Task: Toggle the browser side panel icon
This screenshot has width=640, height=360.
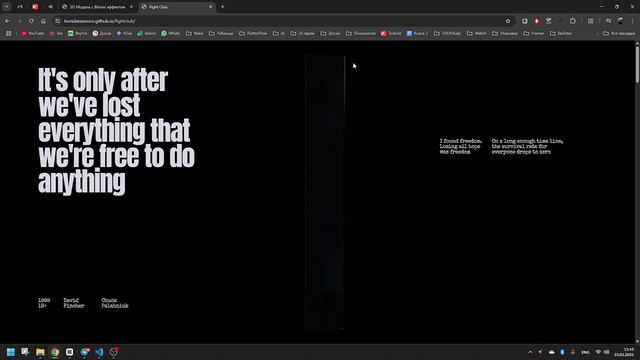Action: [591, 21]
